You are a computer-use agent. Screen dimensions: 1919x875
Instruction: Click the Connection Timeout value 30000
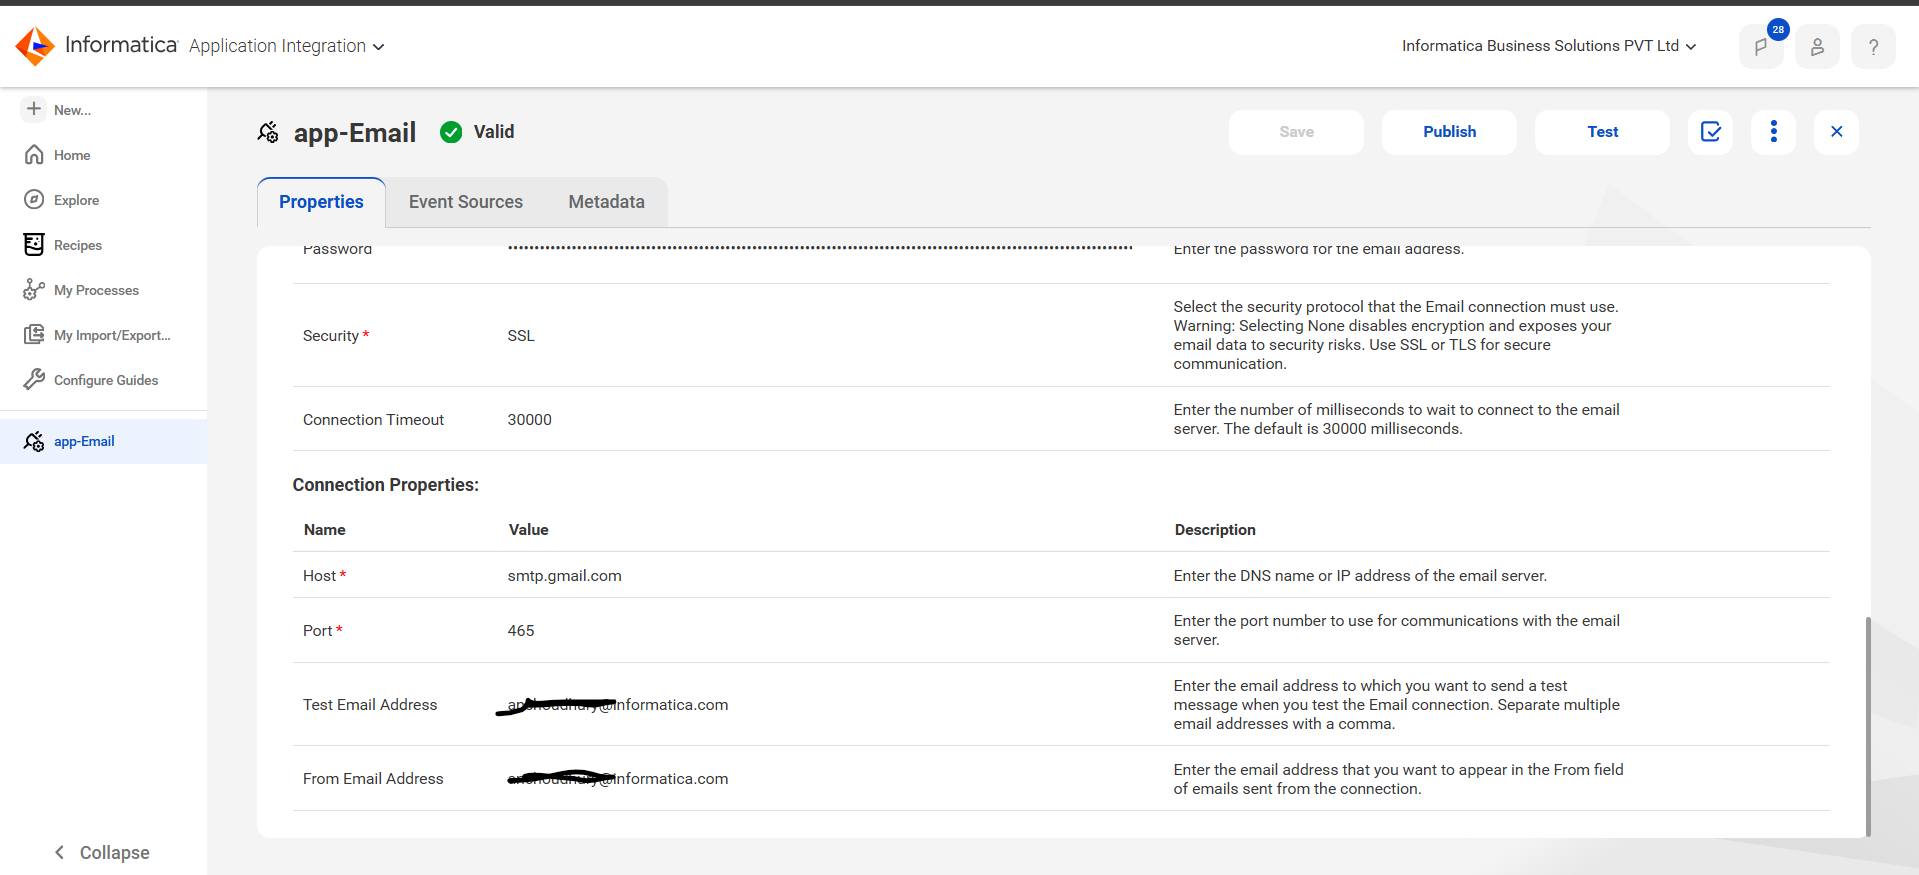(x=529, y=420)
